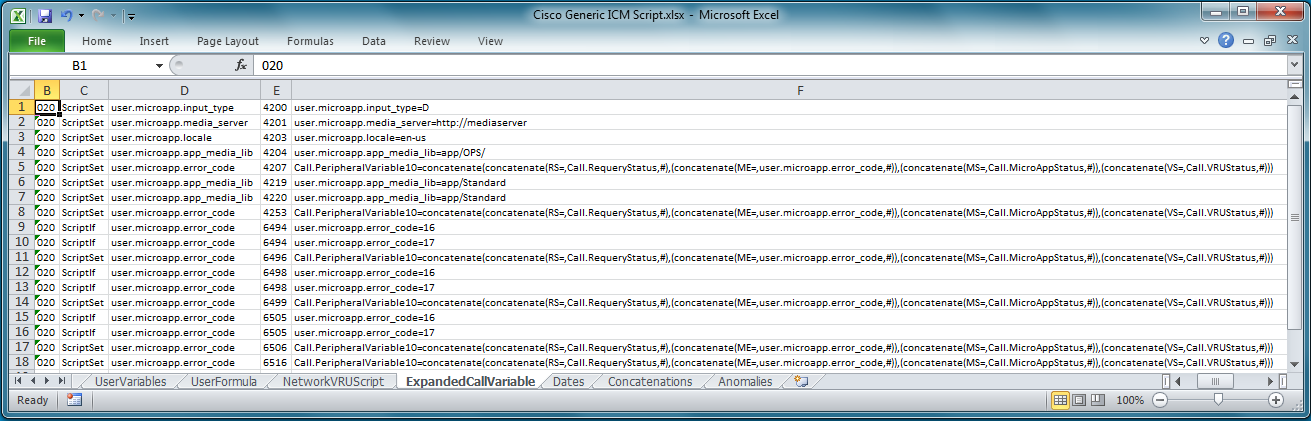The height and width of the screenshot is (421, 1311).
Task: Switch to Page Break Preview button
Action: click(1097, 400)
